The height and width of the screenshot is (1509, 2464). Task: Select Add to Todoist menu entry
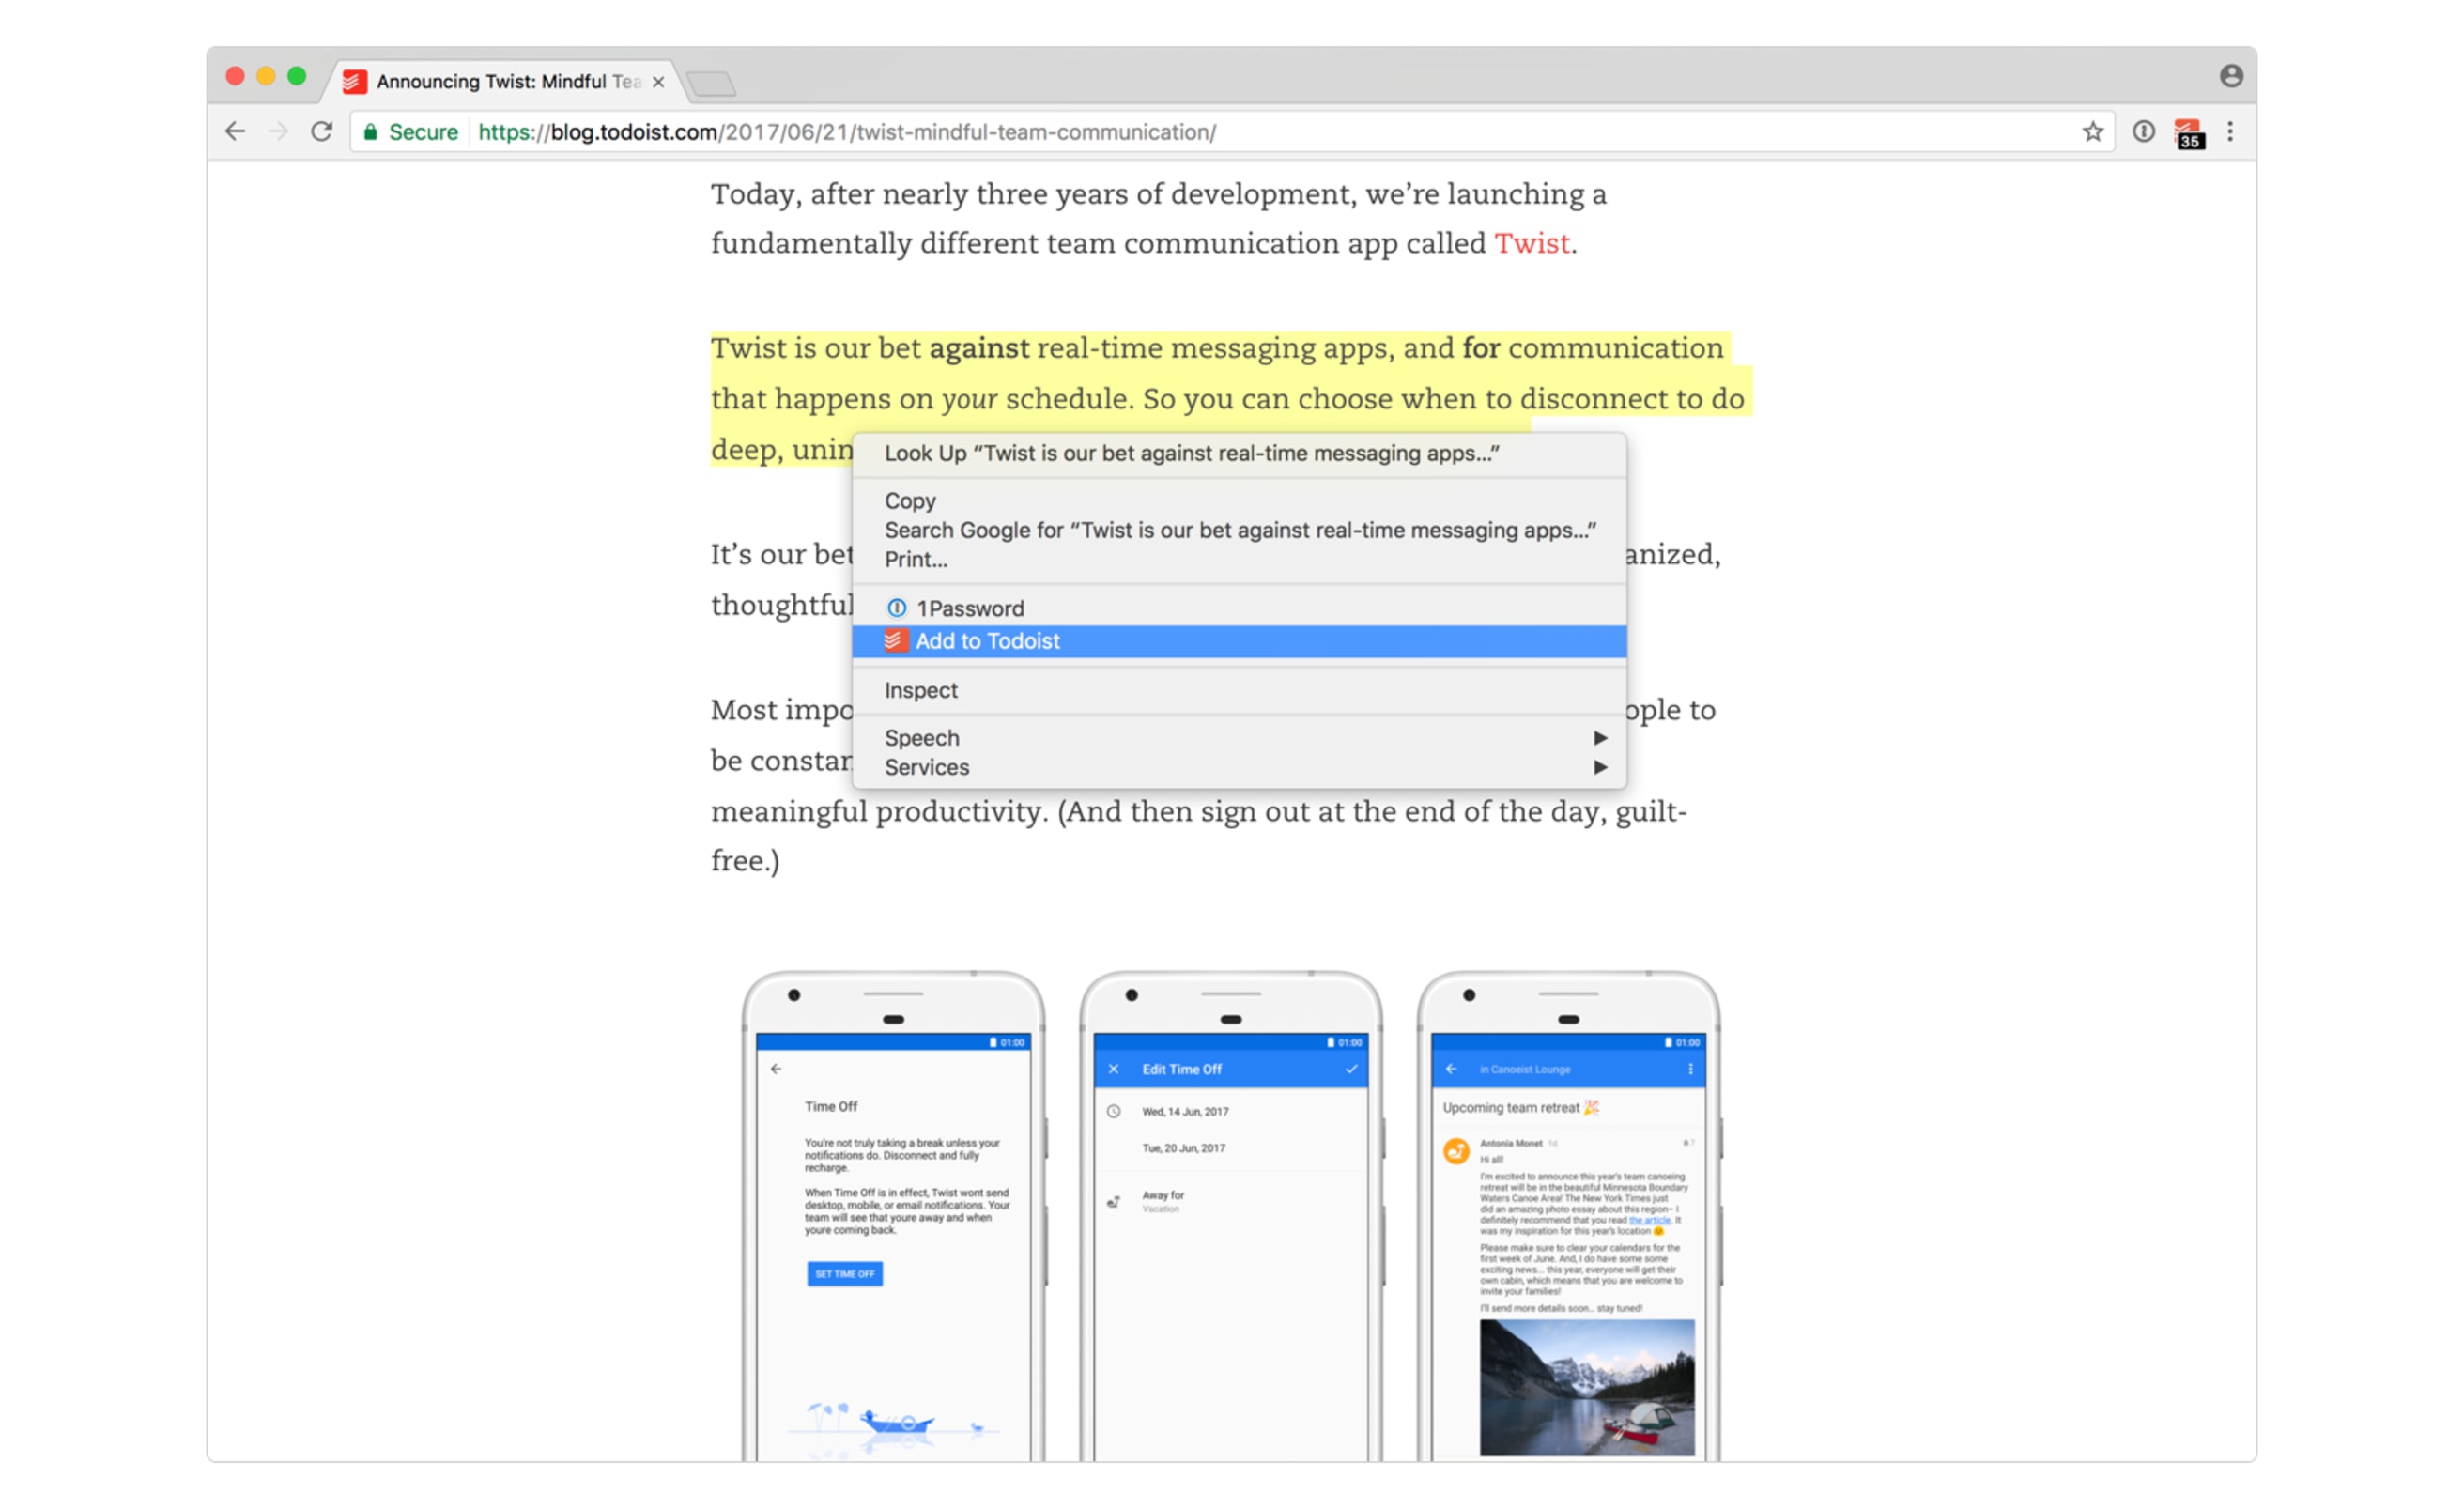pyautogui.click(x=1238, y=641)
